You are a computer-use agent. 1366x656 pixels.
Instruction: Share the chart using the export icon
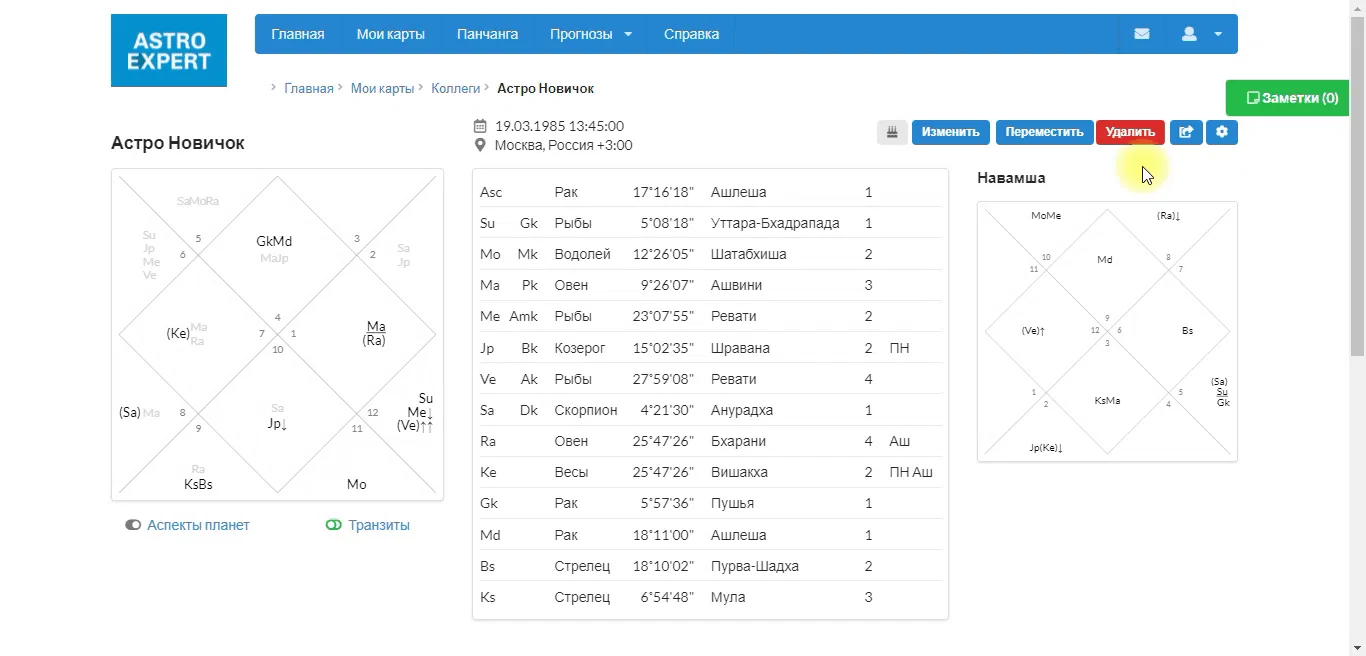1186,132
